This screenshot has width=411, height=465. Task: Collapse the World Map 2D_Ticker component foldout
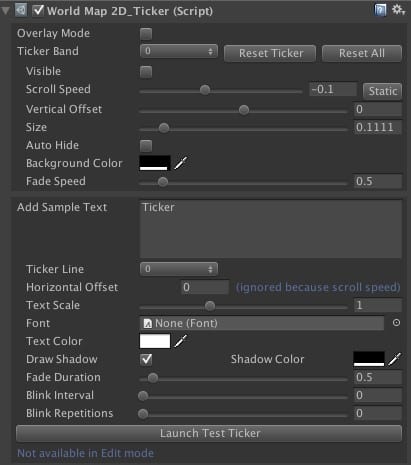tap(5, 11)
